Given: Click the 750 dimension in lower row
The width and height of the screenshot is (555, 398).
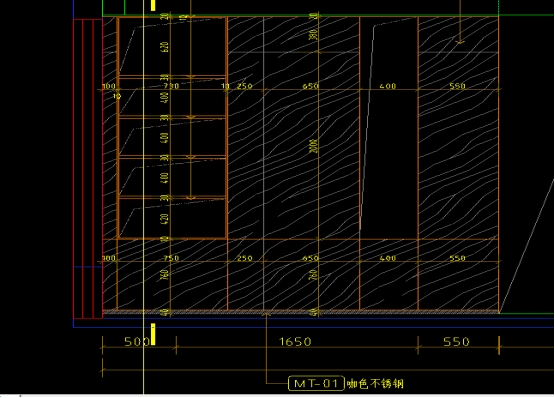Looking at the screenshot, I should click(x=171, y=258).
